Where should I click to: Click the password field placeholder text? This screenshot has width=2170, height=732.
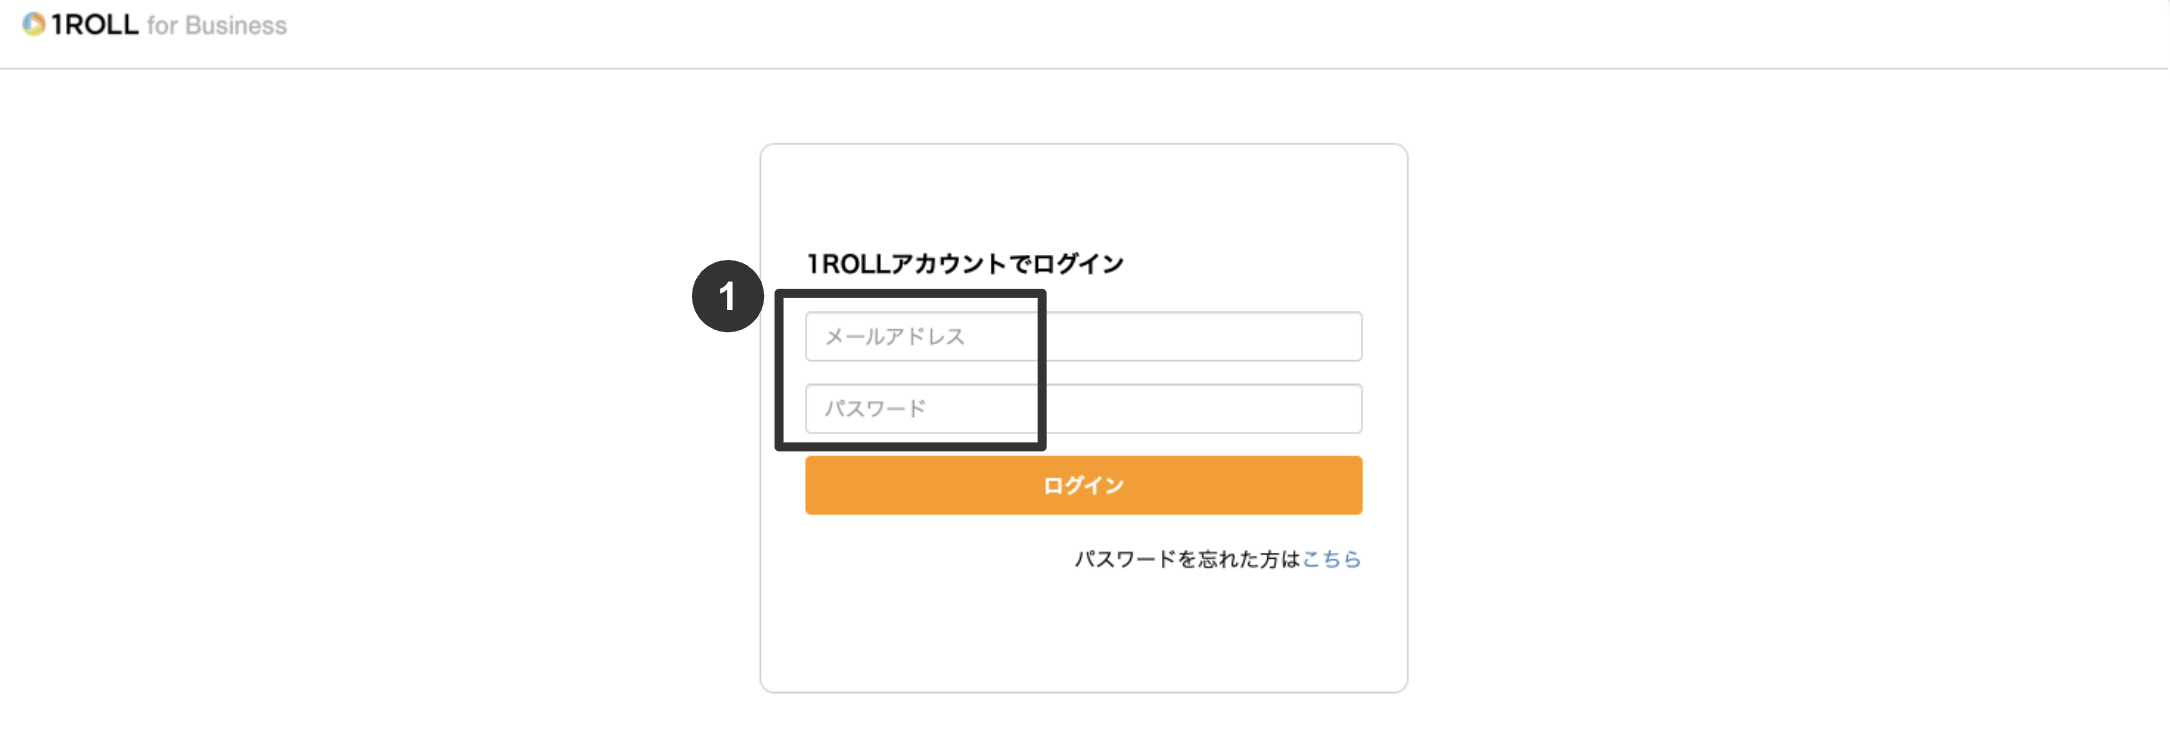coord(875,408)
